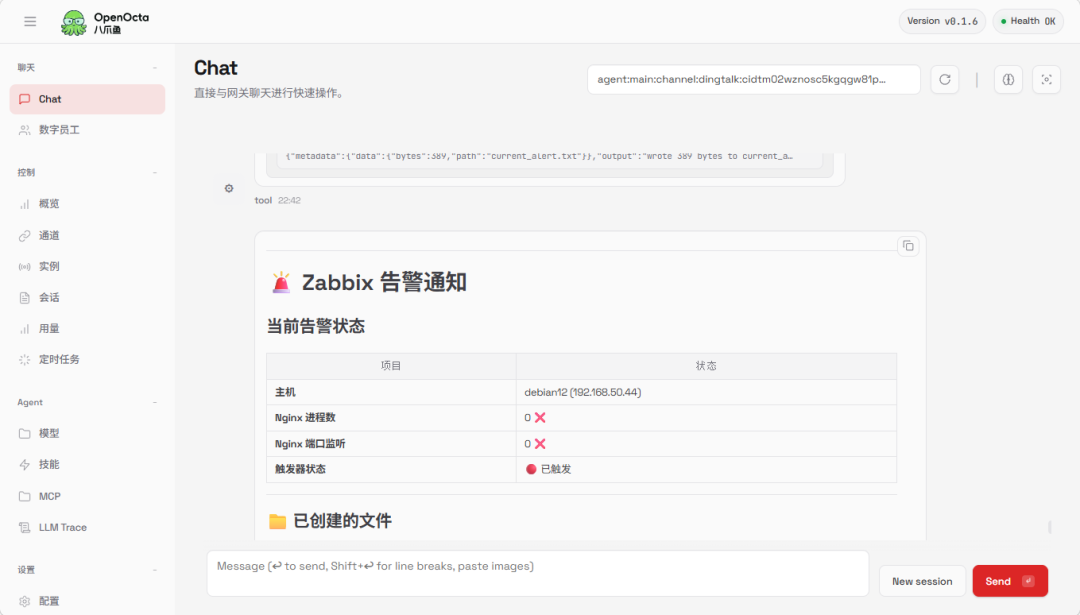Open 数字员工 in sidebar

87,130
